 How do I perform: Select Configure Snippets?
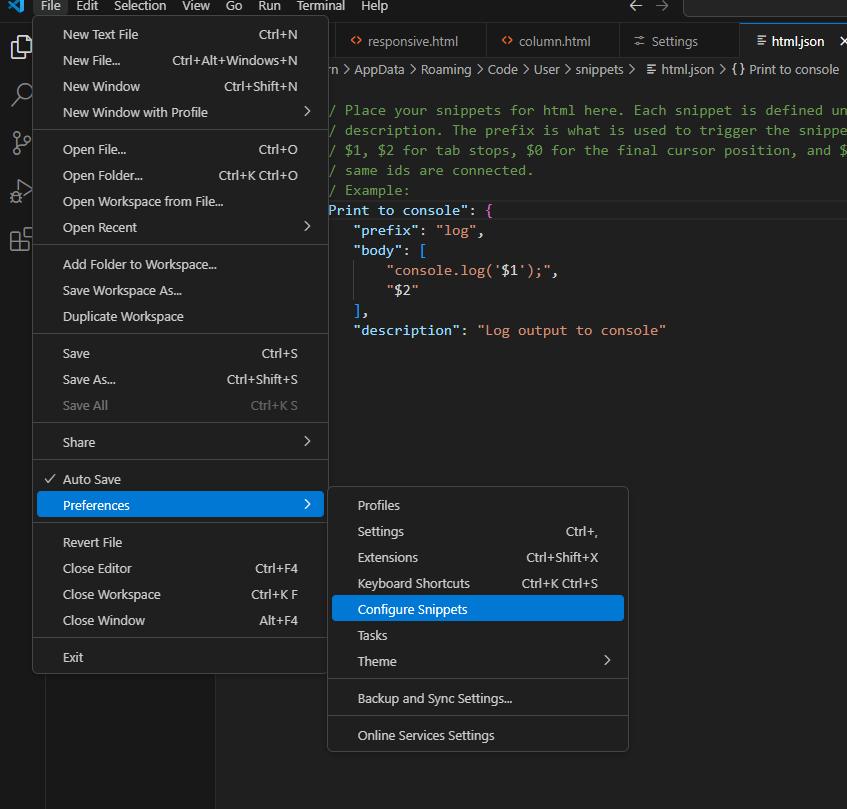[x=478, y=609]
